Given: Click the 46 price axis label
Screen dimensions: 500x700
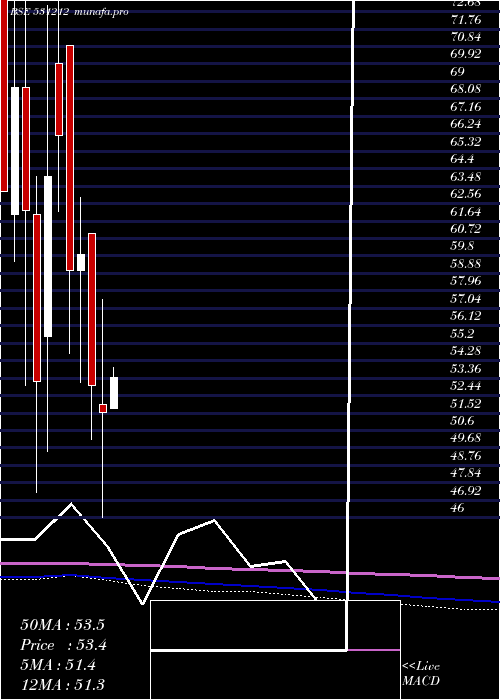Looking at the screenshot, I should [458, 508].
